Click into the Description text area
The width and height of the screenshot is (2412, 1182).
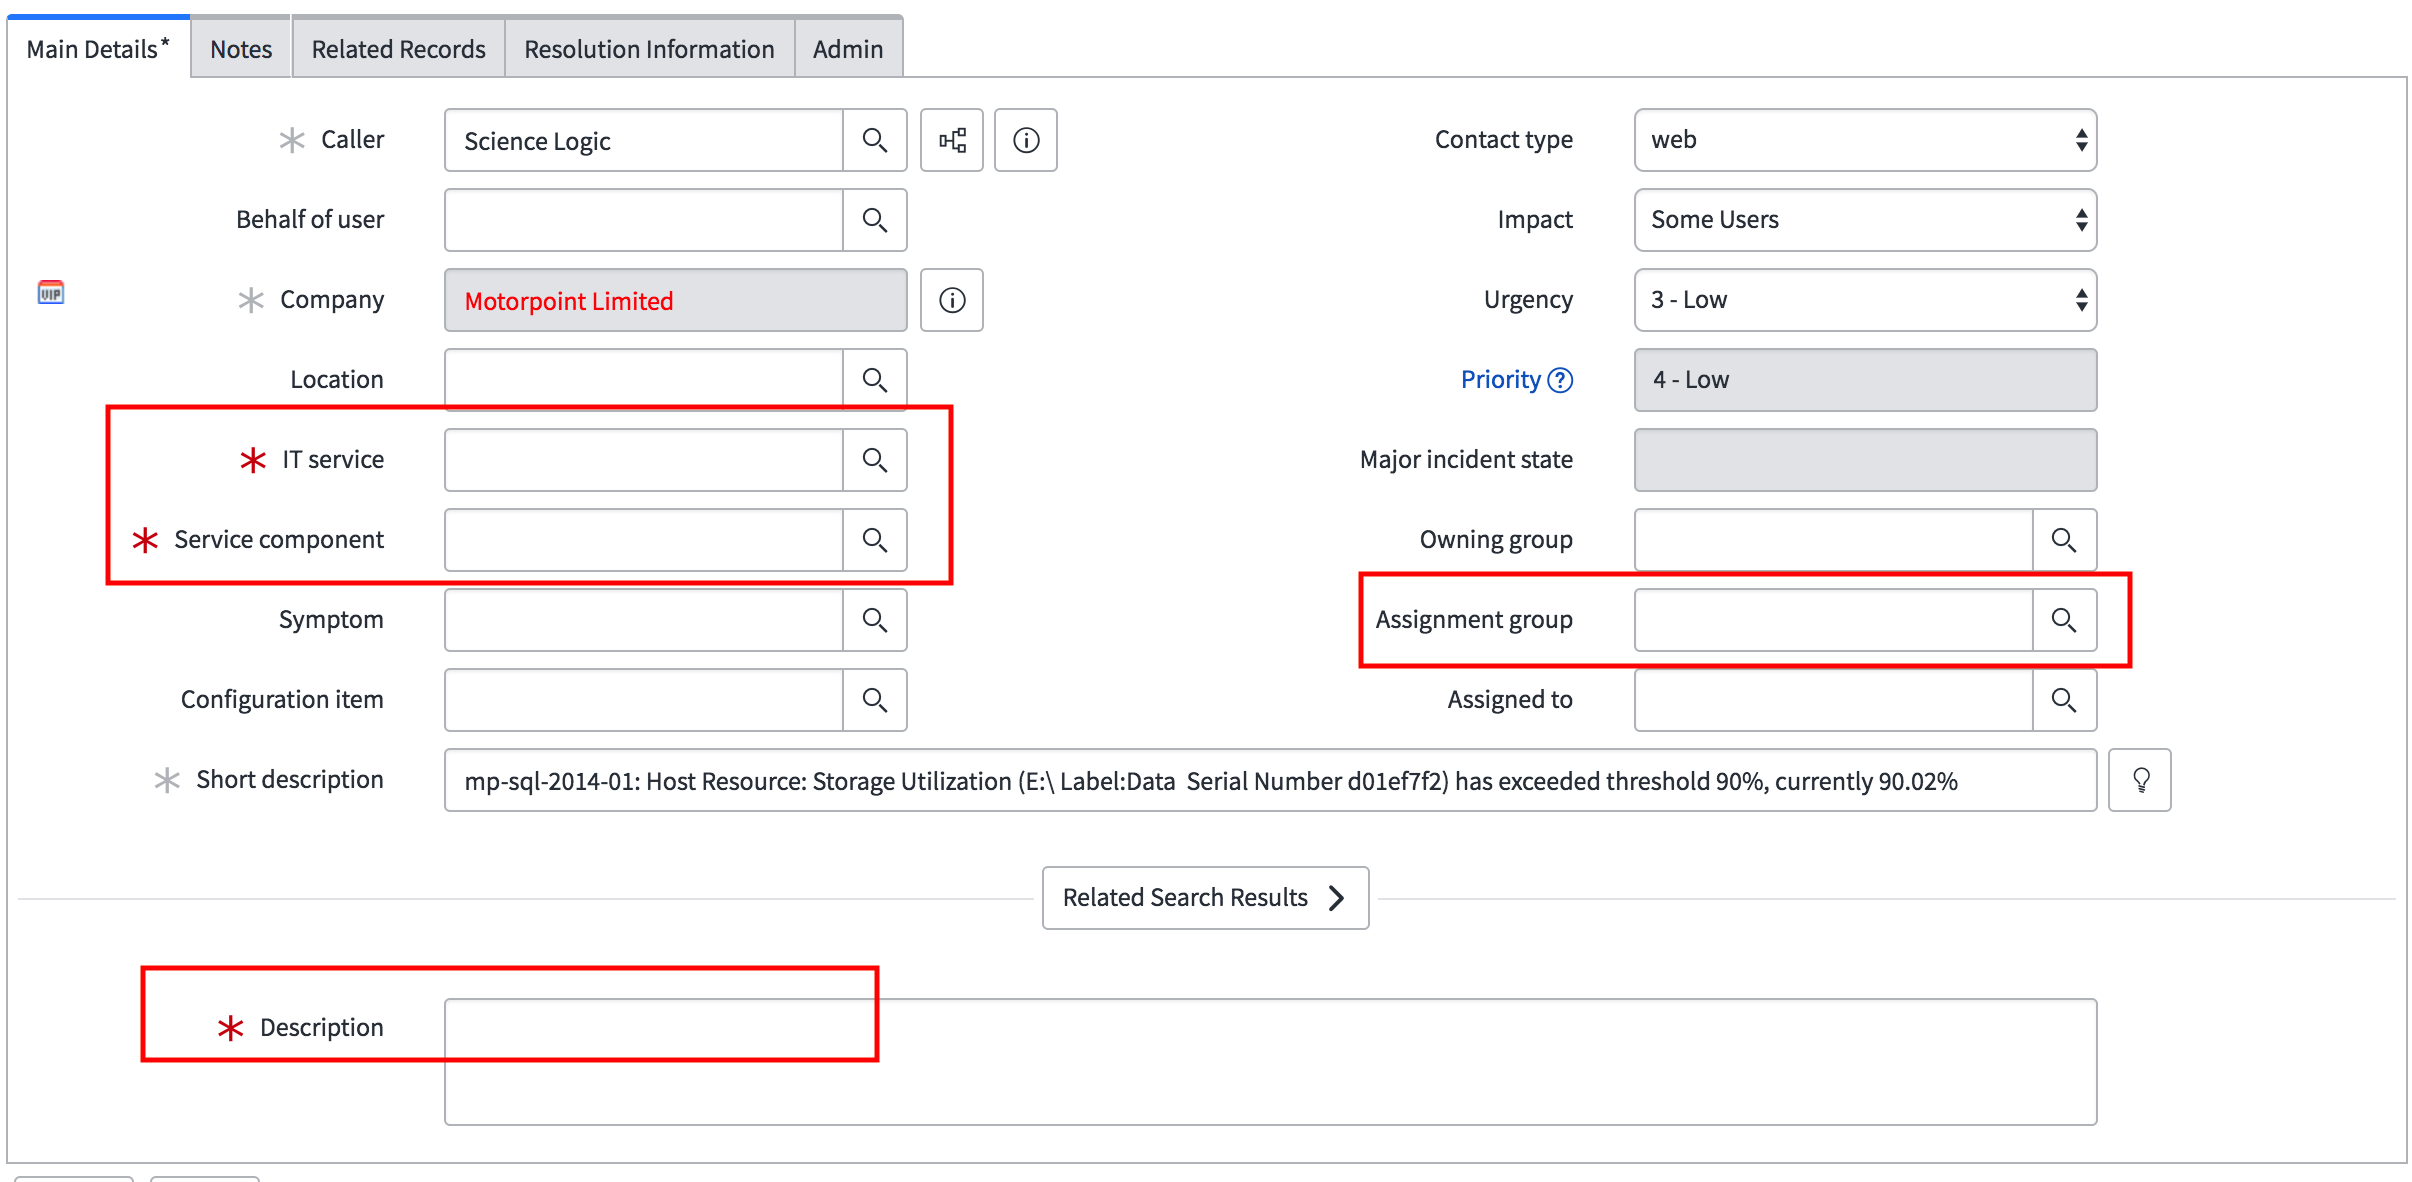[1270, 1062]
